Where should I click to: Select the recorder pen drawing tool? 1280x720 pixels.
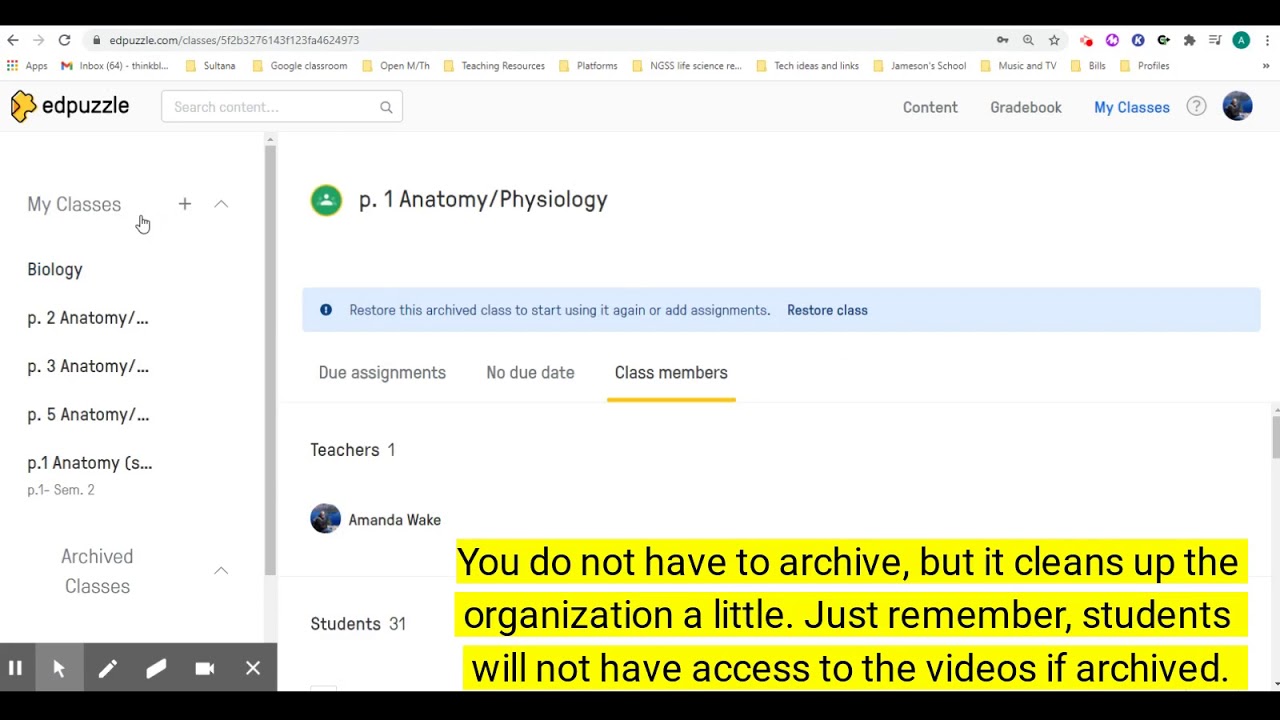(x=108, y=668)
